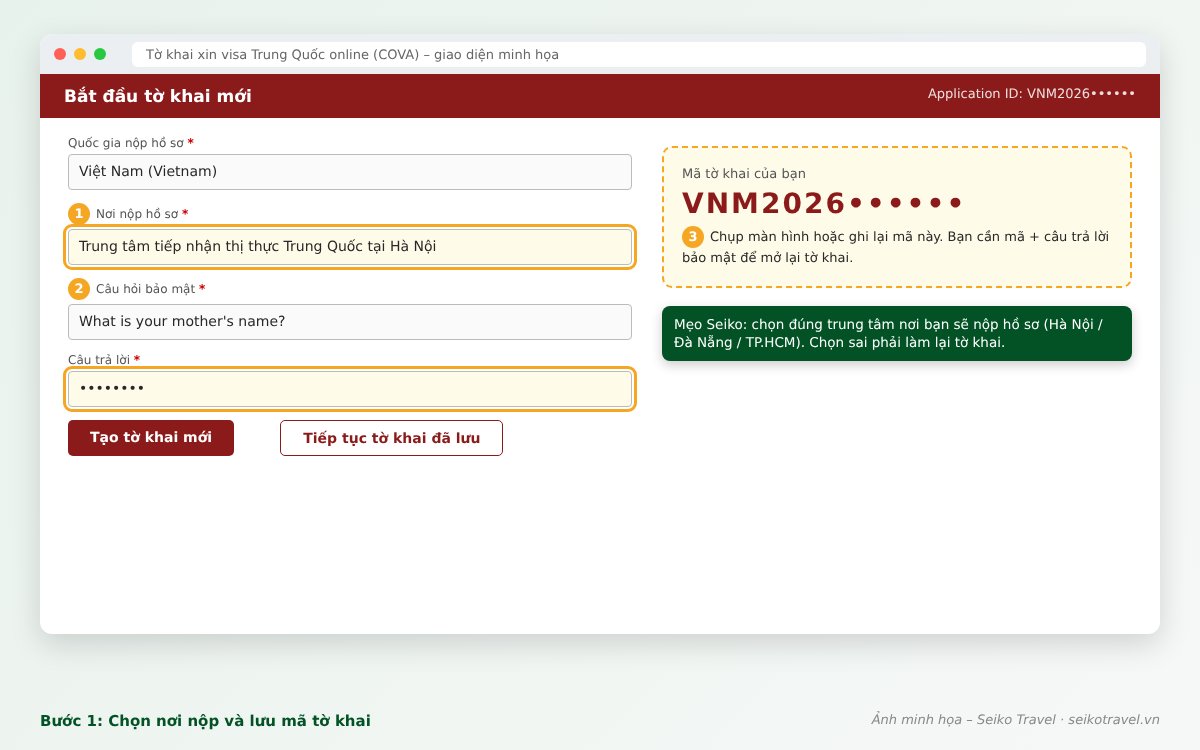The image size is (1200, 750).
Task: Click the Chụp màn hình instruction text
Action: pyautogui.click(x=896, y=247)
